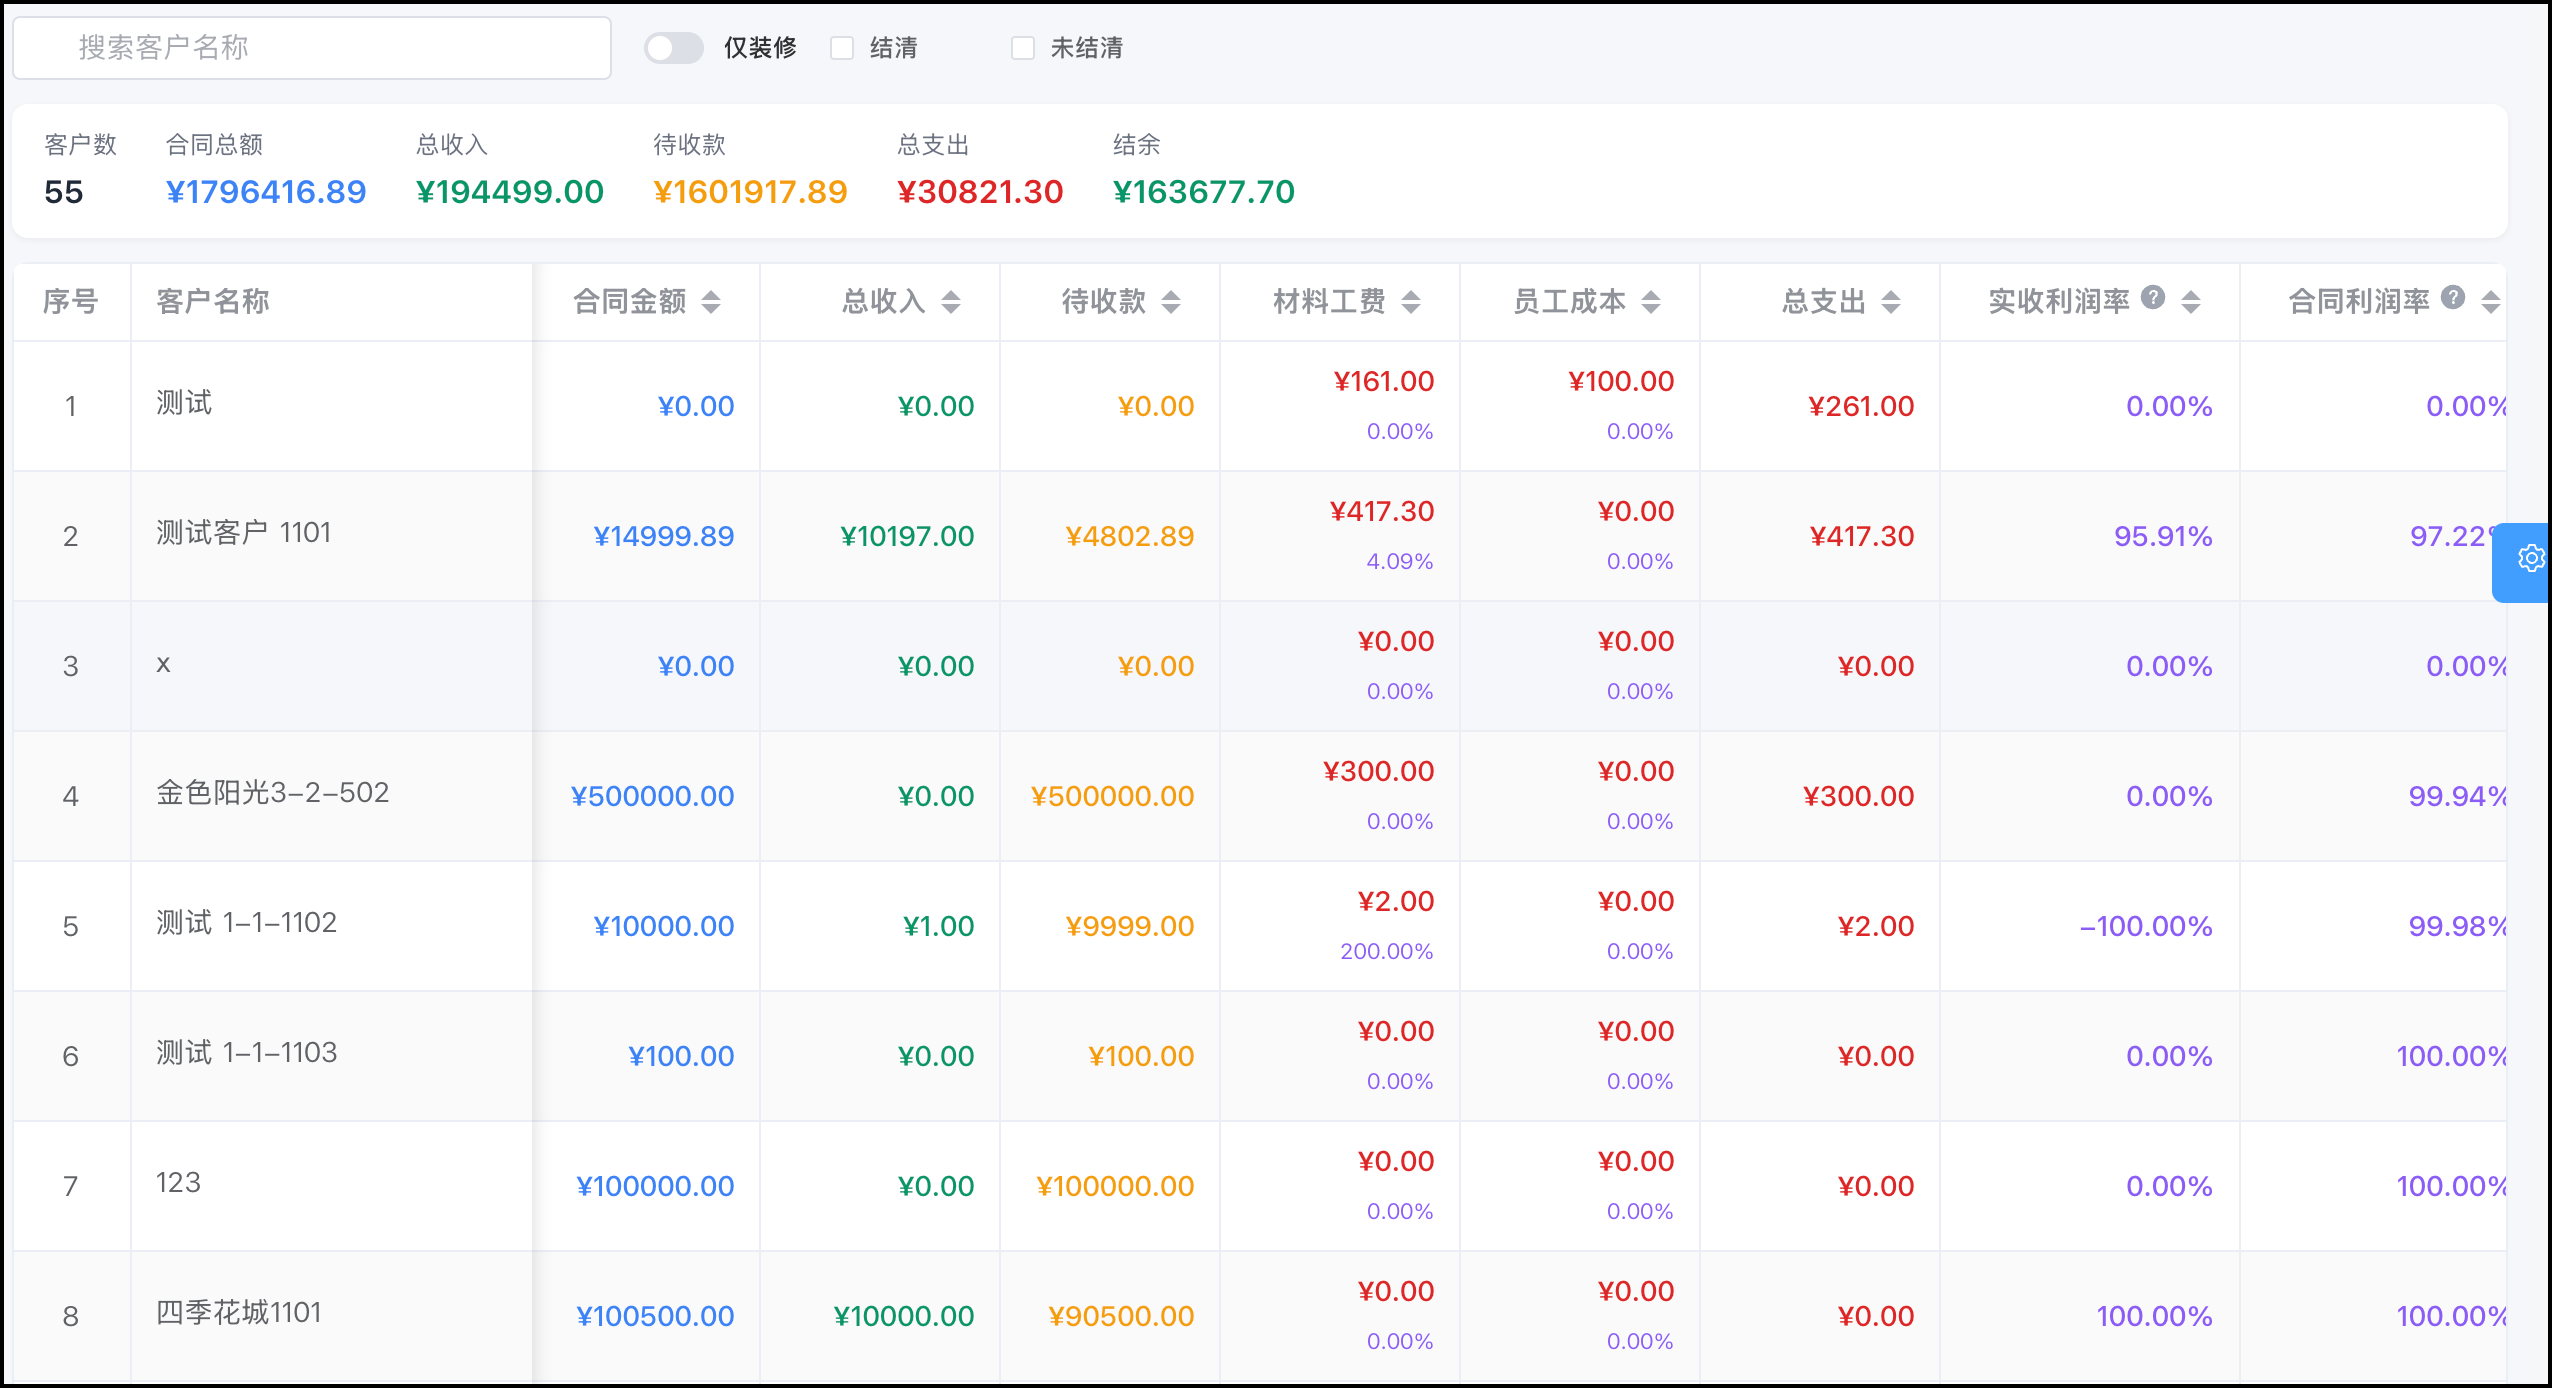
Task: Sort by 员工成本 column
Action: [1651, 302]
